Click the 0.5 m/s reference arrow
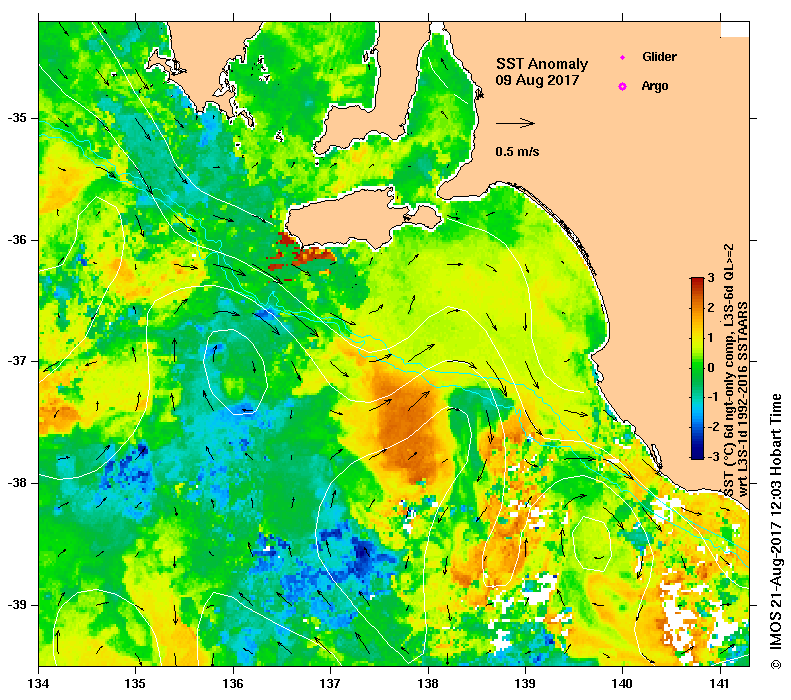Screen dimensions: 791x700 coord(515,123)
